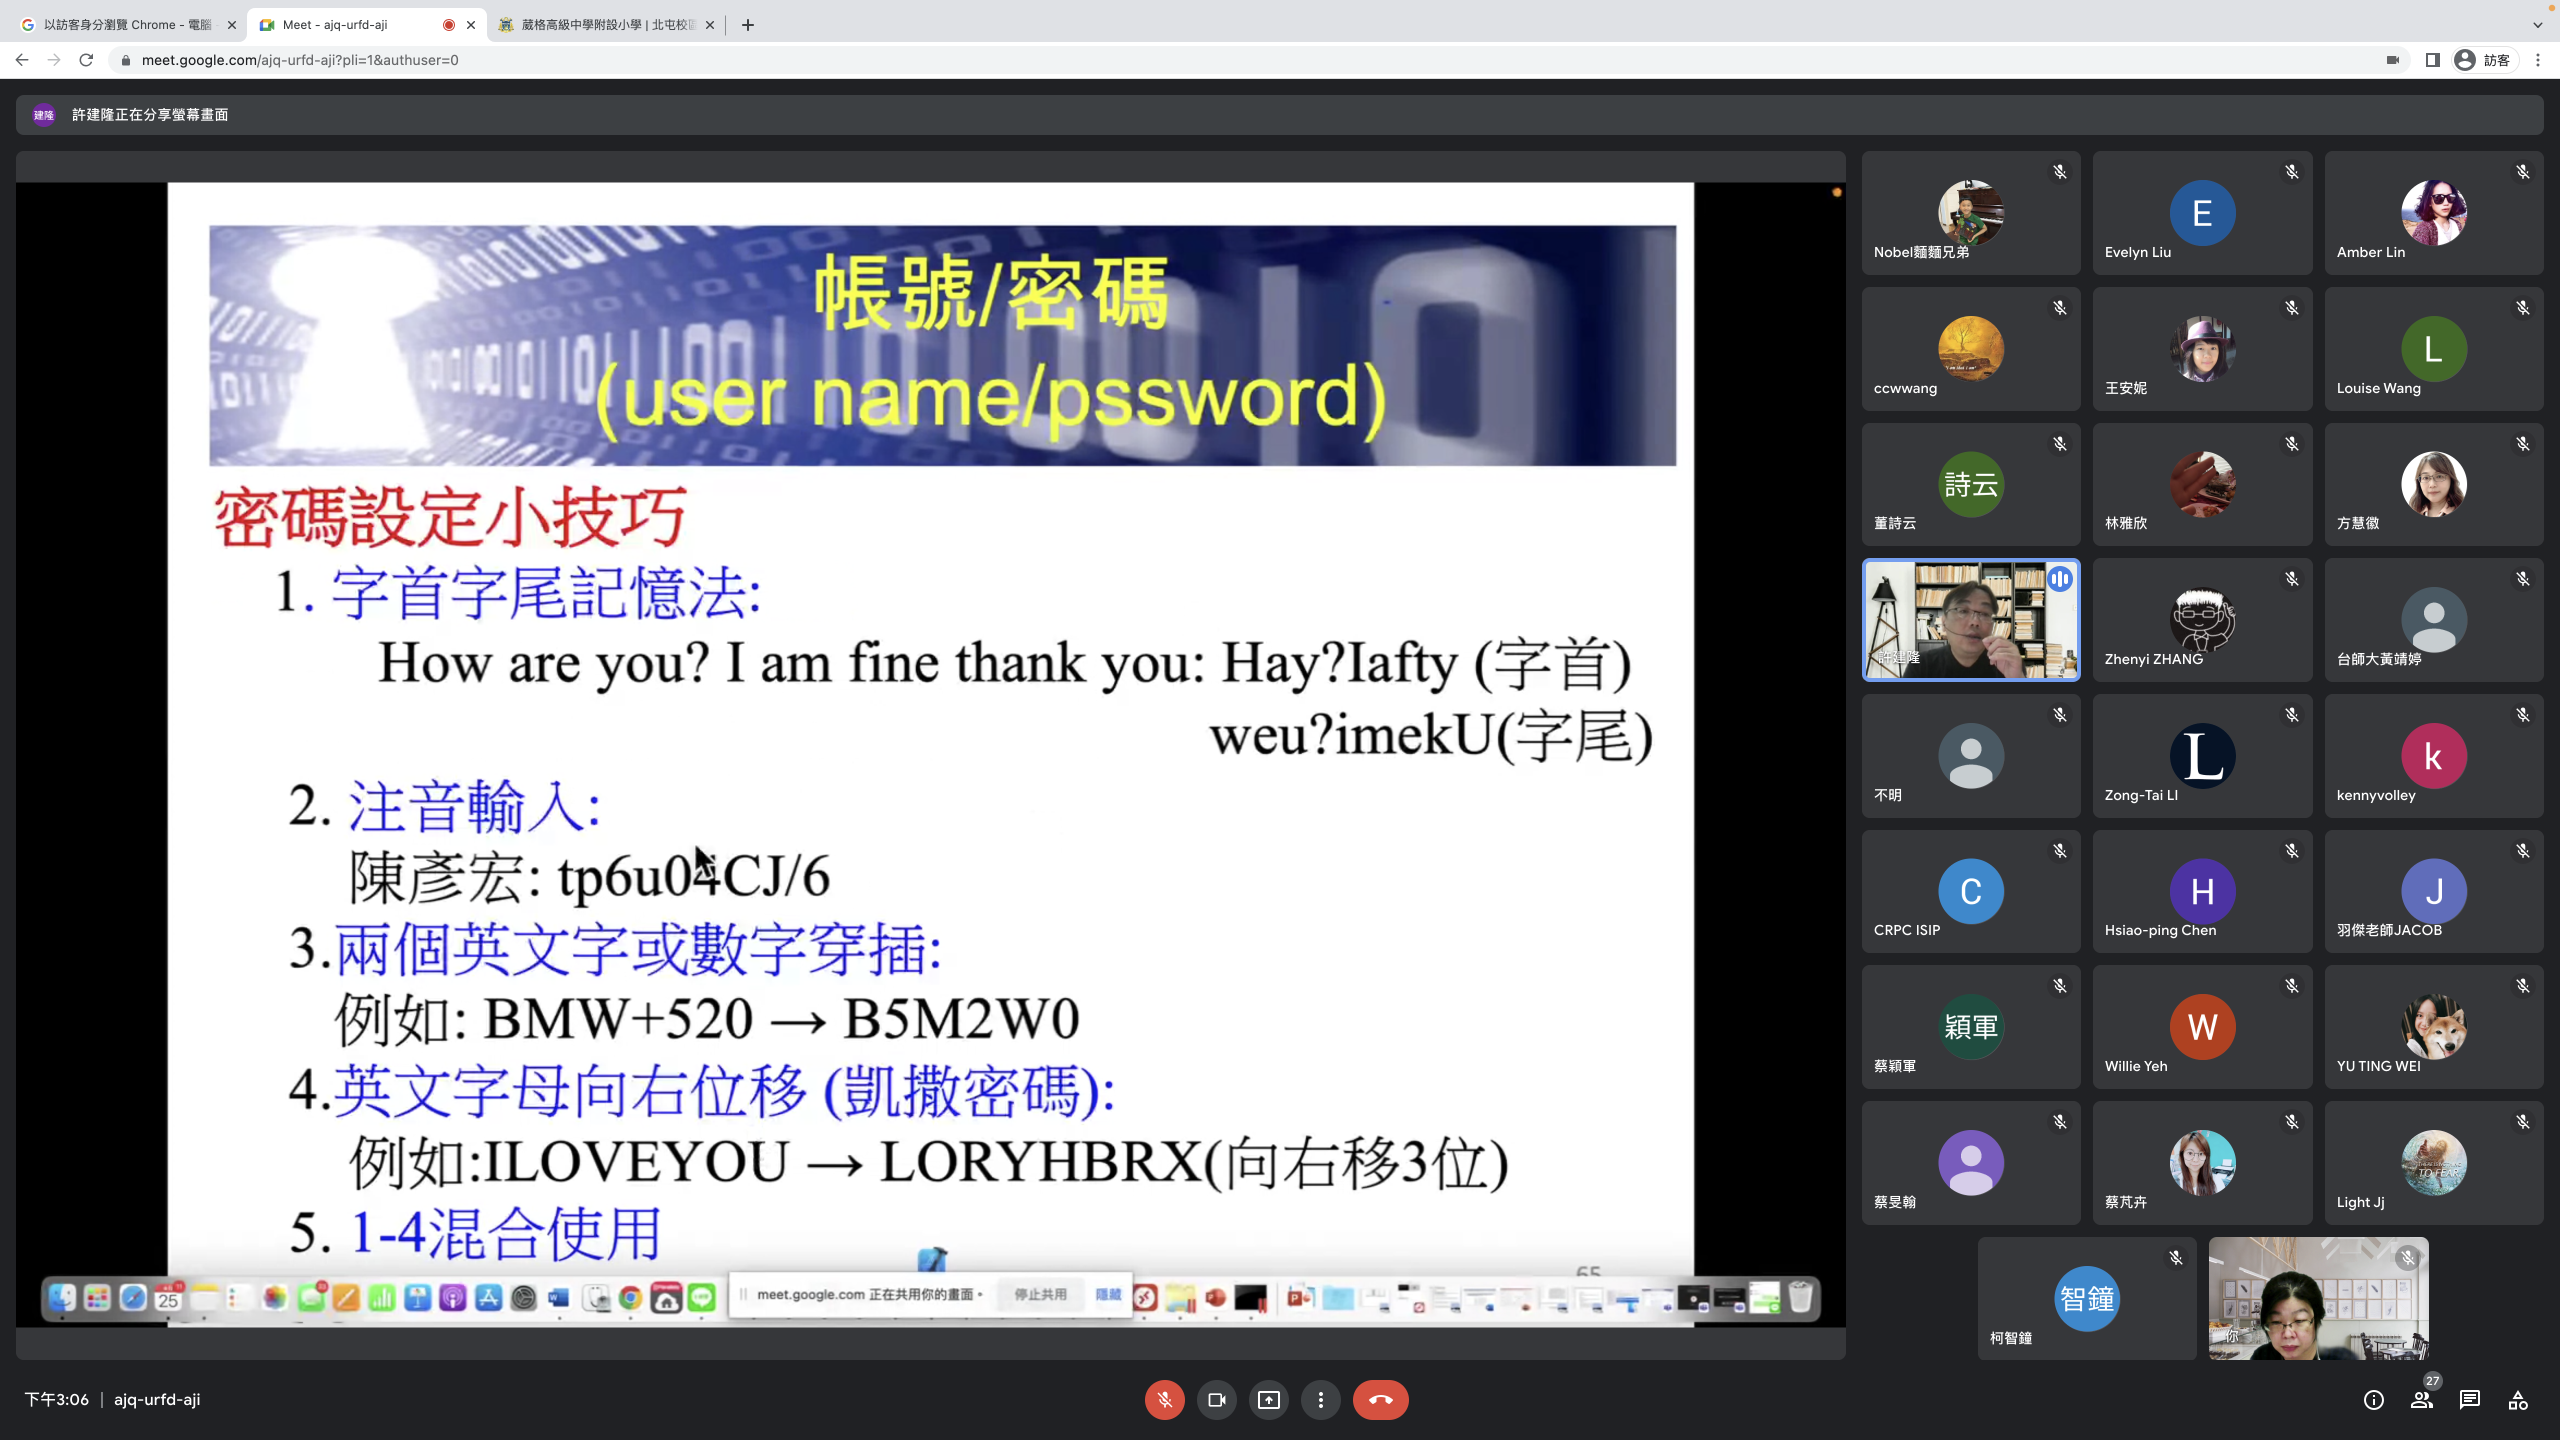Viewport: 2560px width, 1440px height.
Task: Click the hang up call button
Action: coord(1380,1400)
